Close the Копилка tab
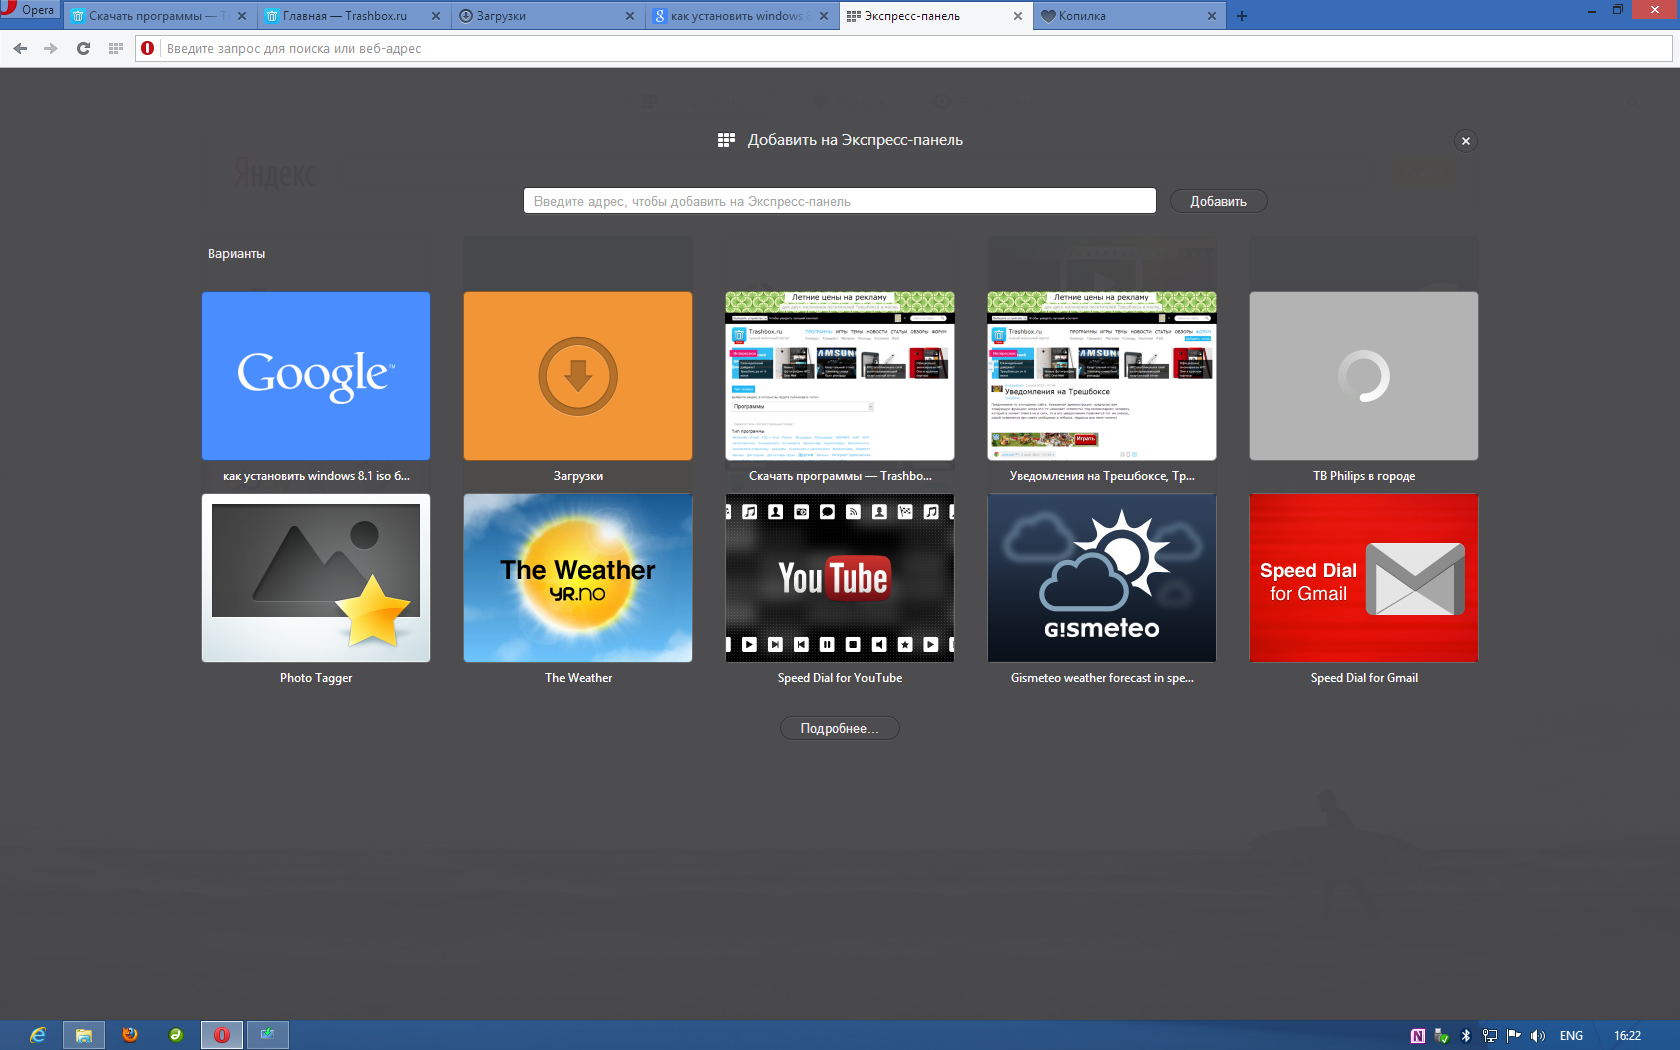 coord(1212,16)
